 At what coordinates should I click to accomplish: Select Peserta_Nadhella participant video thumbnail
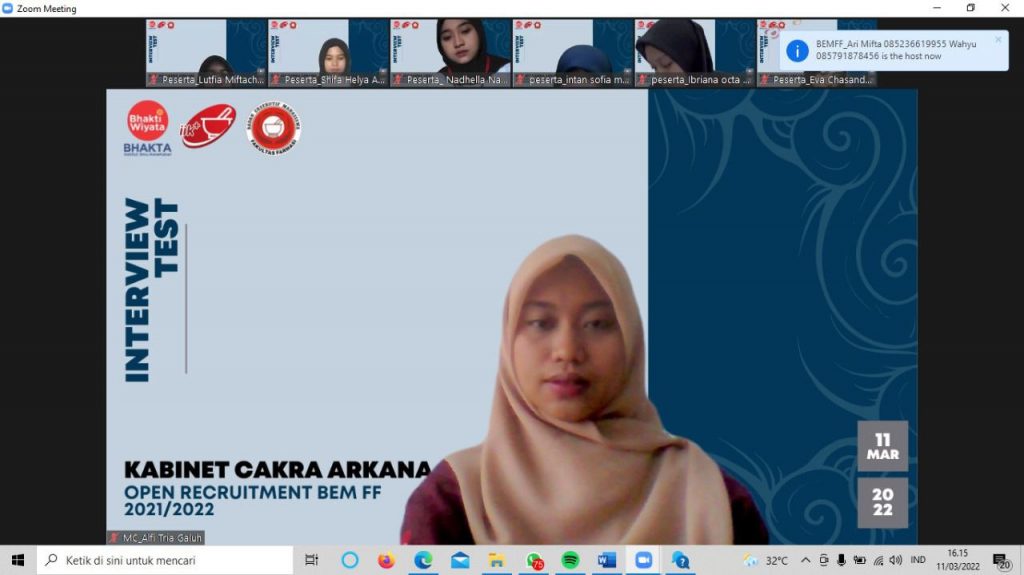tap(450, 52)
